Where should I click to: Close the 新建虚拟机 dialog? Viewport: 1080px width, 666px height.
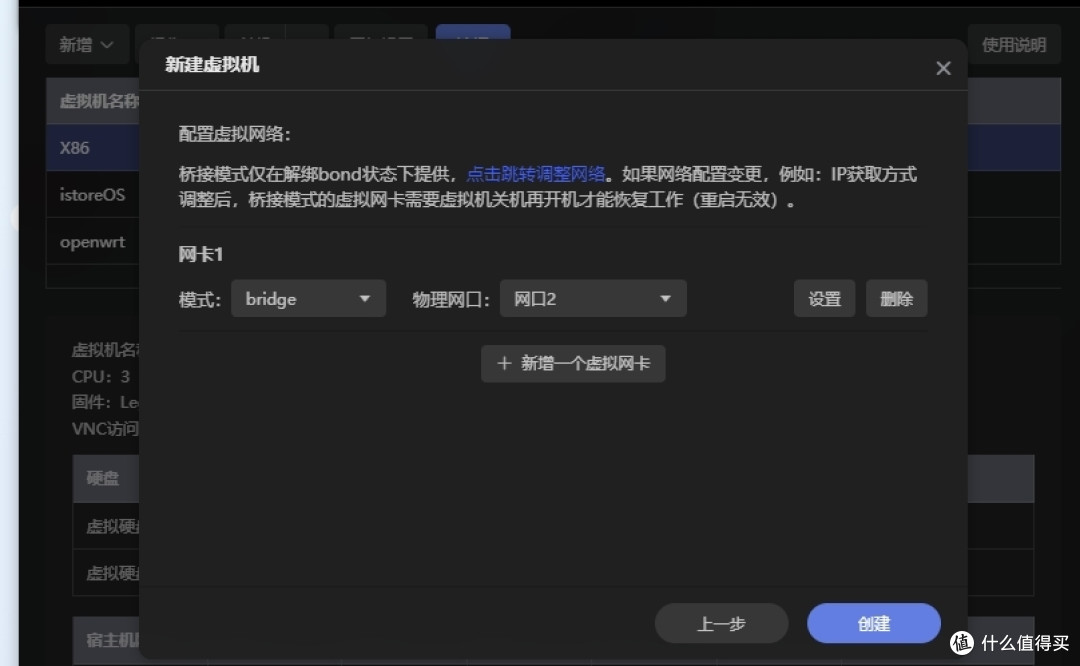(943, 68)
